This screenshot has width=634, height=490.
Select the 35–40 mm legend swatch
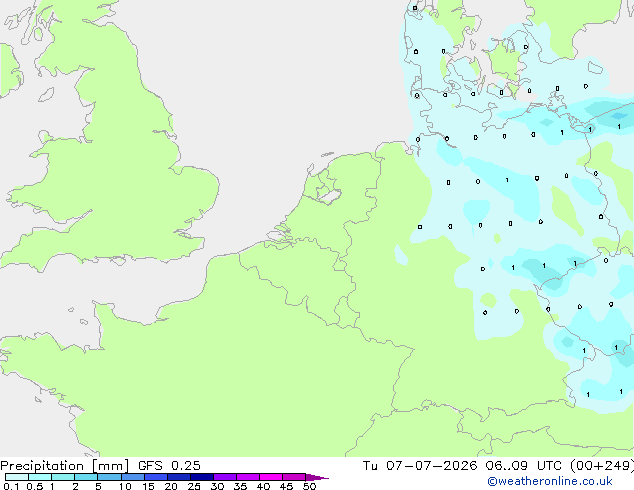click(x=247, y=477)
